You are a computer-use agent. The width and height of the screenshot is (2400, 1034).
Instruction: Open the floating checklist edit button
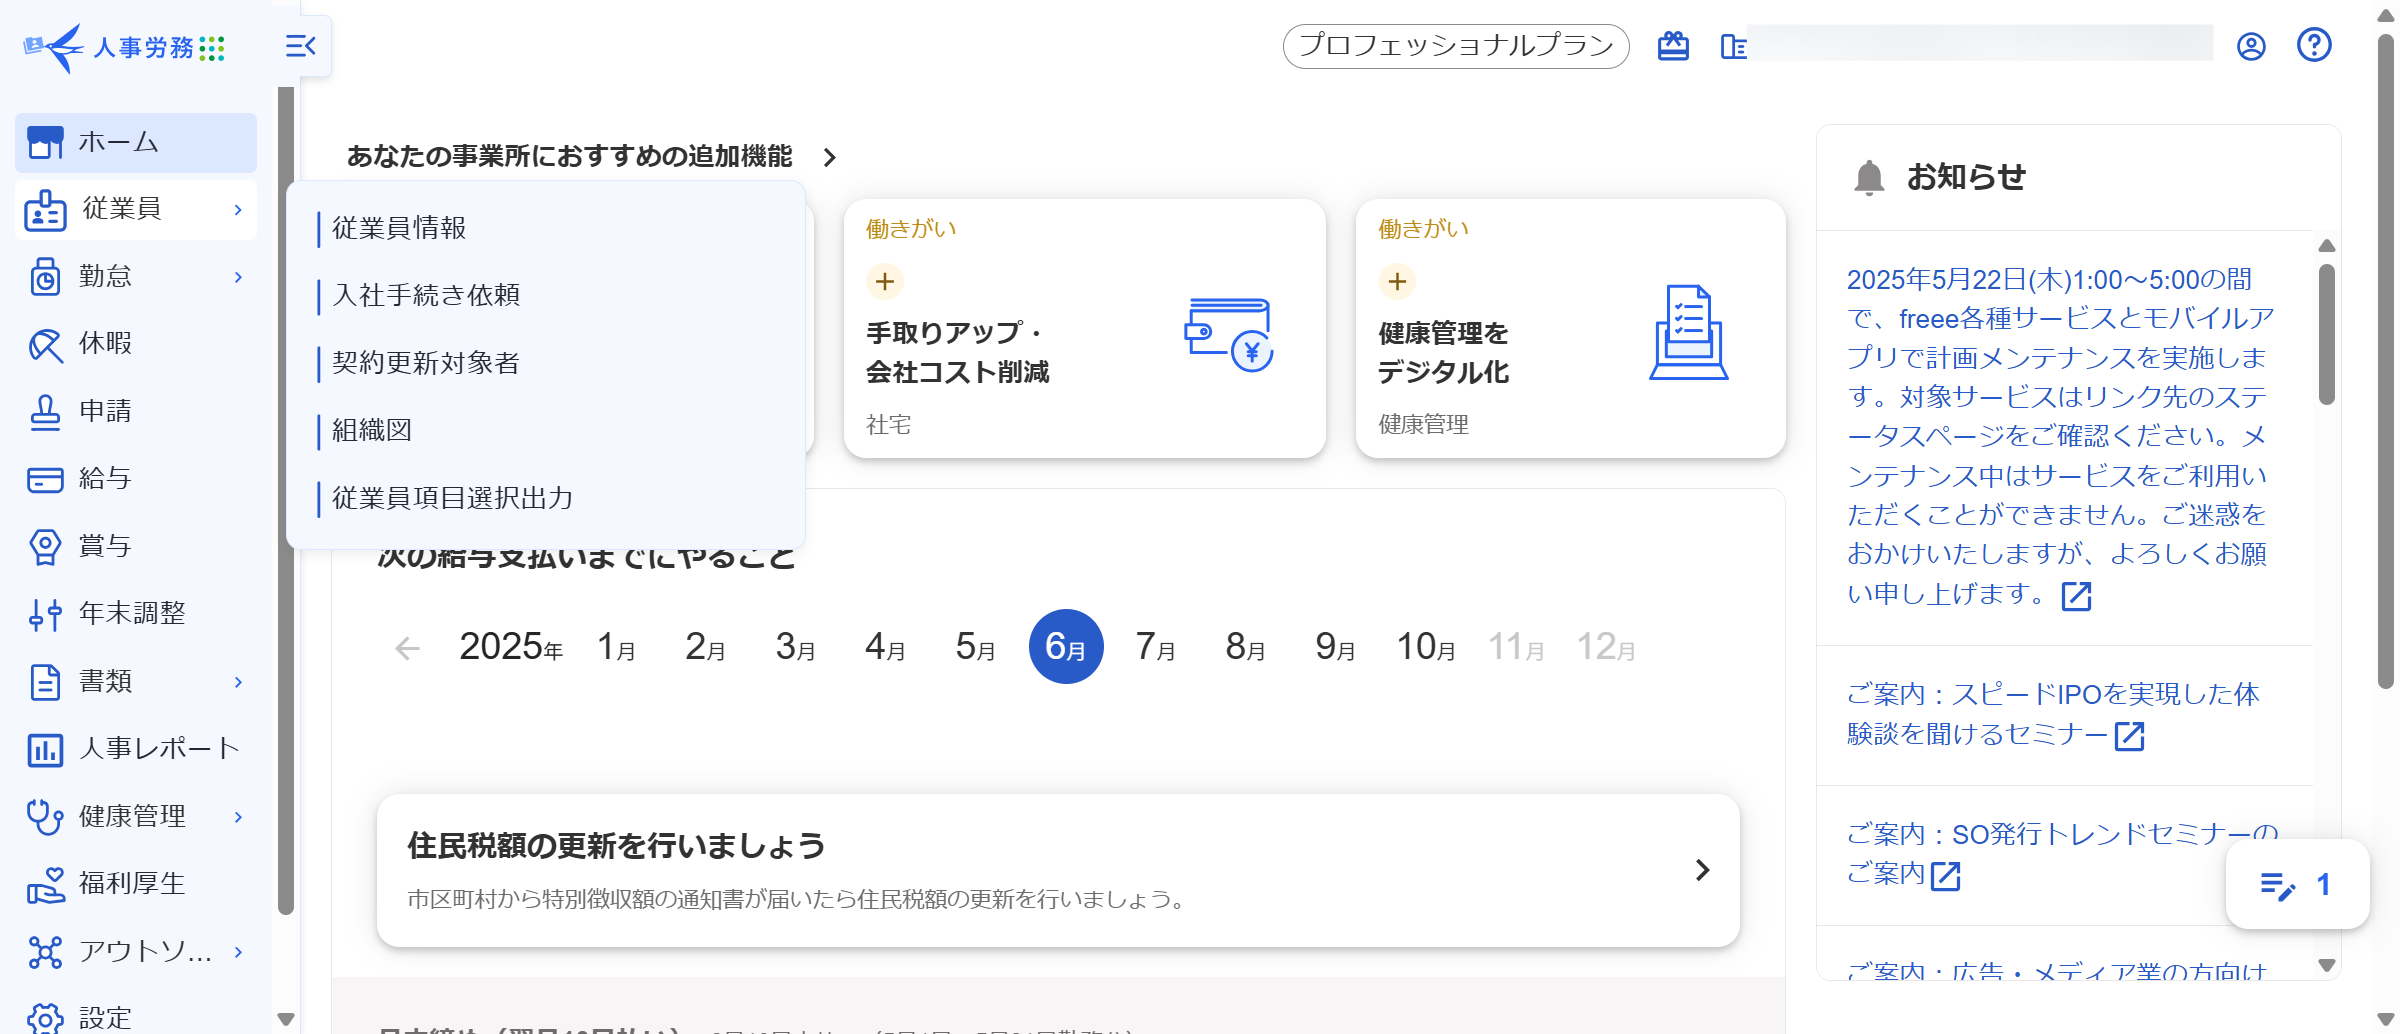(x=2297, y=885)
